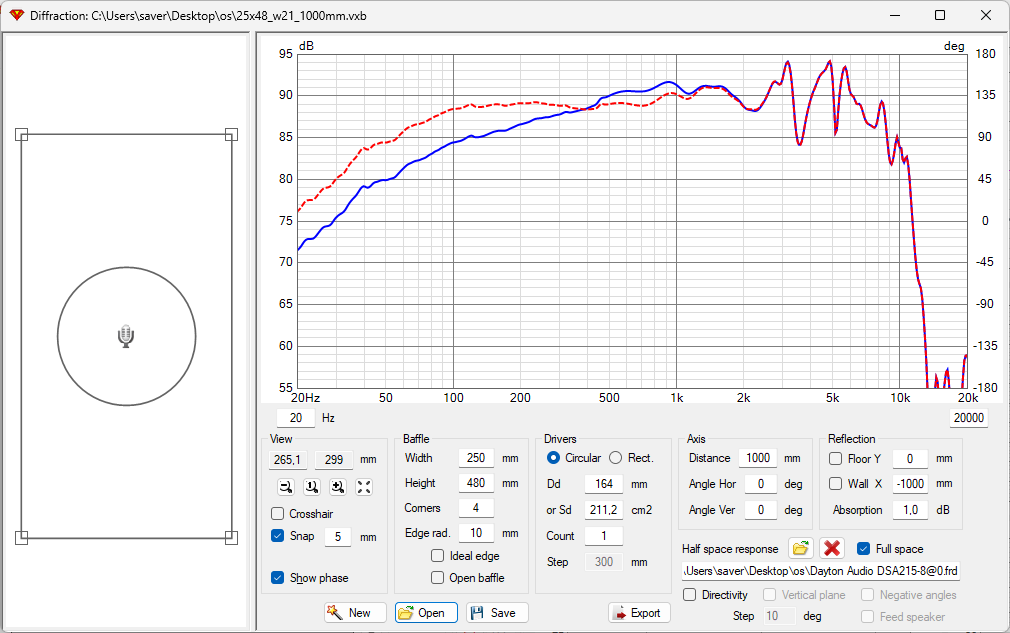The width and height of the screenshot is (1010, 633).
Task: Select the Circular driver radio button
Action: [x=553, y=458]
